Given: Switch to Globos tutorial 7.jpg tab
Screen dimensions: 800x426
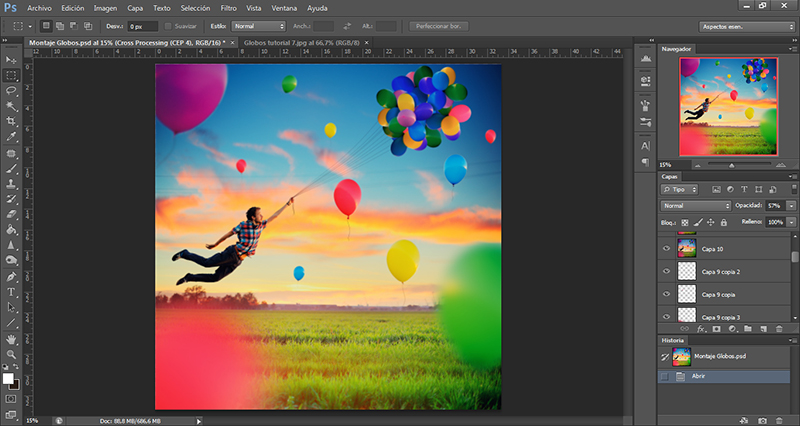Looking at the screenshot, I should (x=302, y=43).
